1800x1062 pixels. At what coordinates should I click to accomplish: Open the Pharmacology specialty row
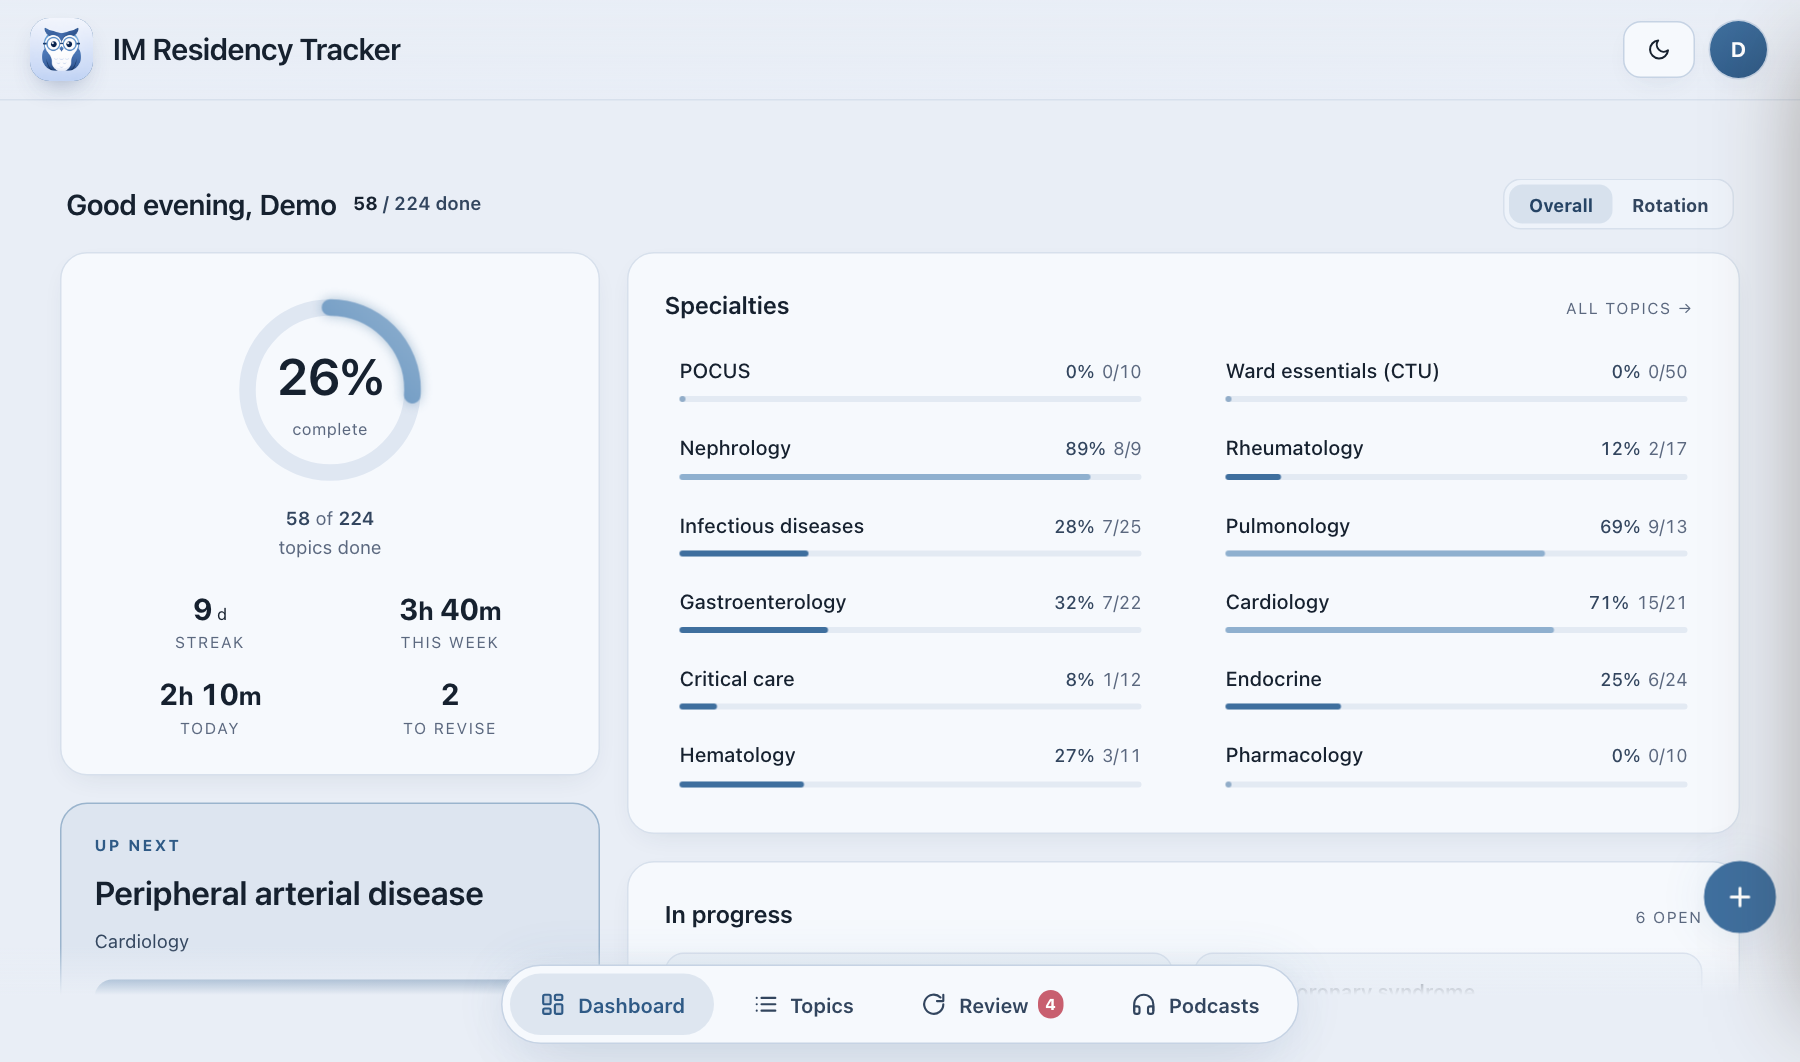[x=1456, y=767]
